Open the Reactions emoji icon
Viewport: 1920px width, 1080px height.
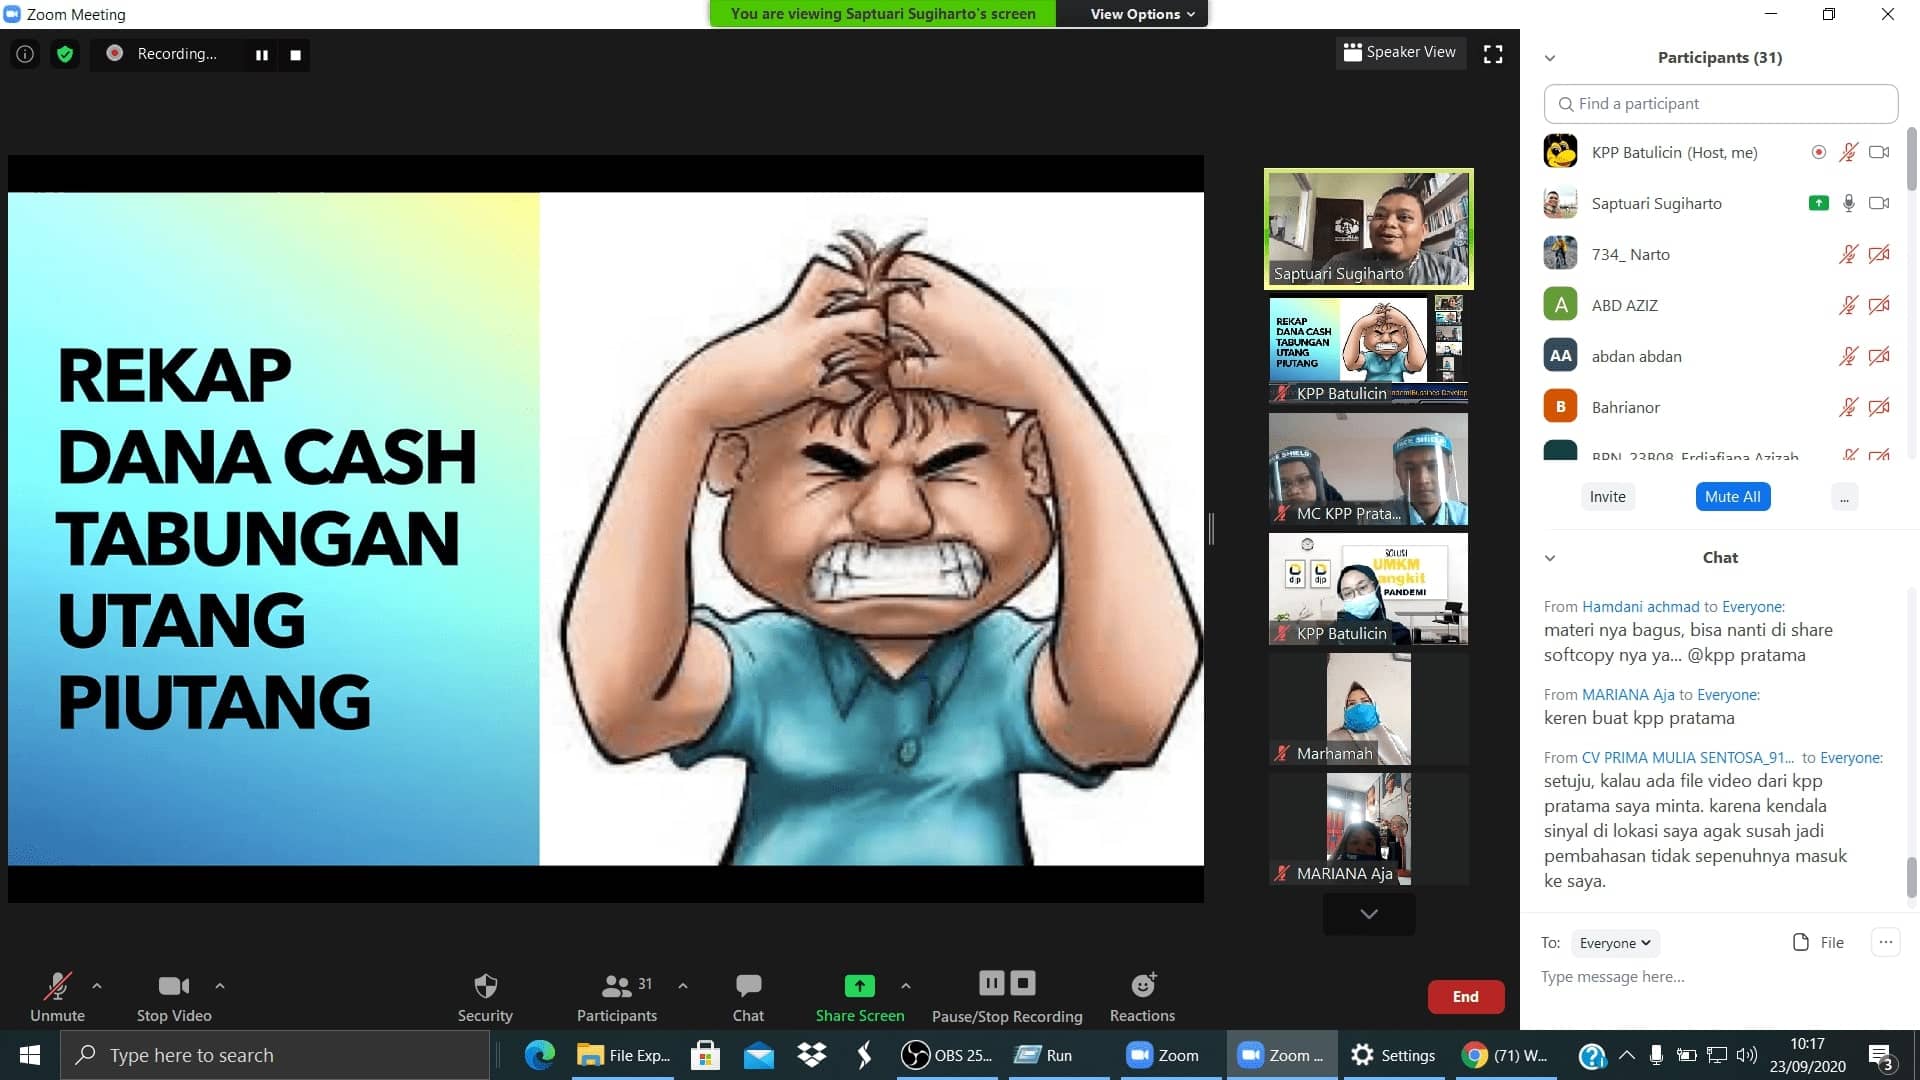pos(1142,987)
